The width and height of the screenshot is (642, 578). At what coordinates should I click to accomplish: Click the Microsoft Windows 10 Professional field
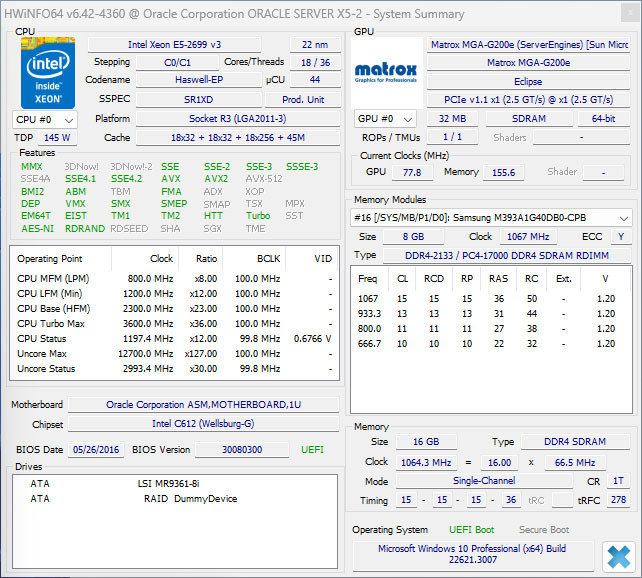[472, 554]
